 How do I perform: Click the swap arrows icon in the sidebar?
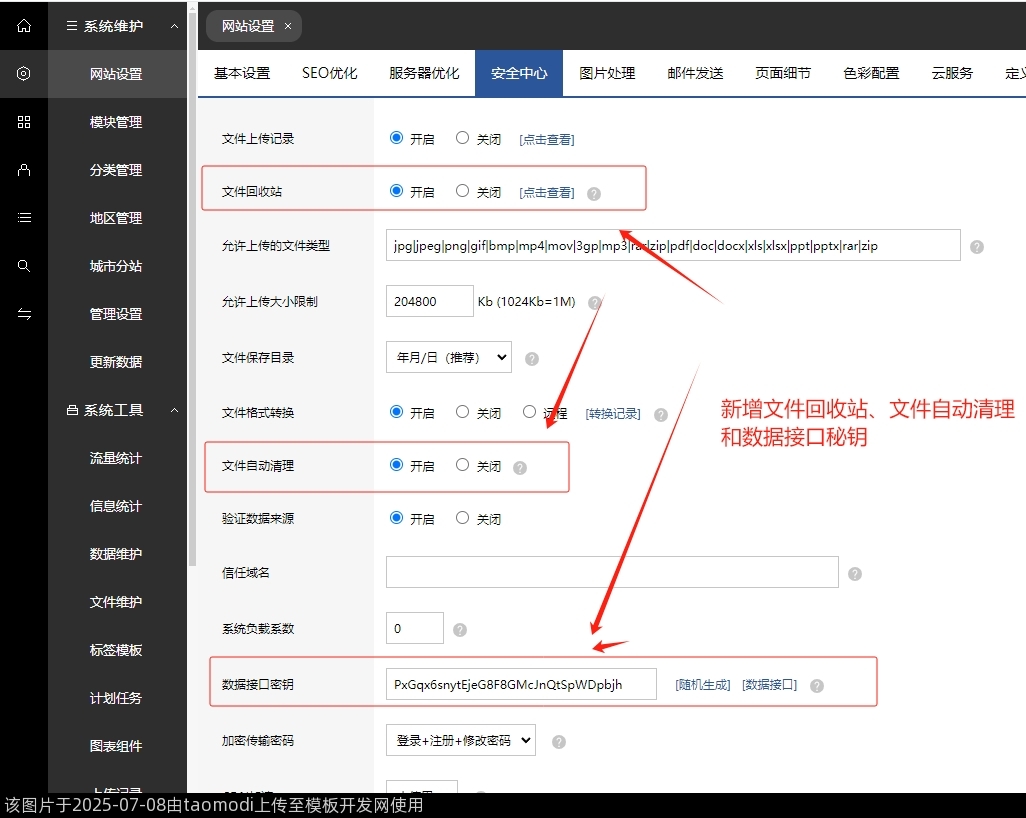(24, 314)
